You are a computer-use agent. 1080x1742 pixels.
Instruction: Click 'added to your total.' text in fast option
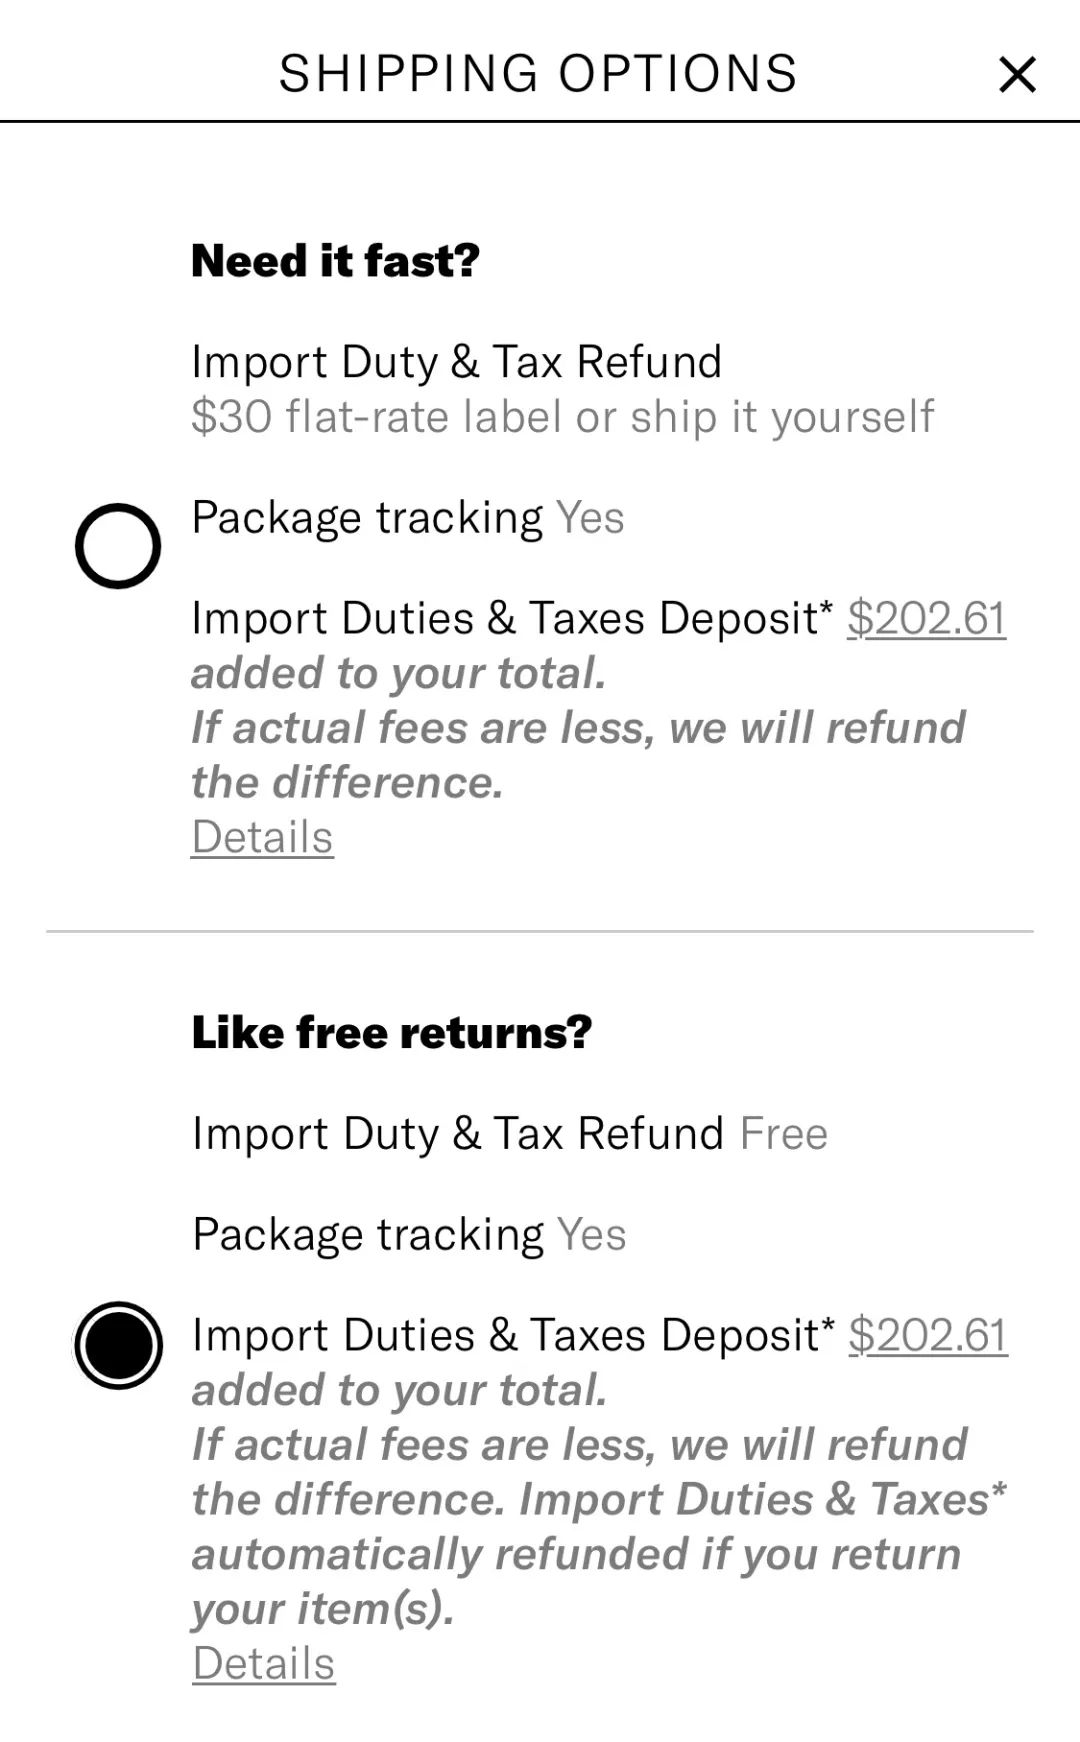(398, 673)
